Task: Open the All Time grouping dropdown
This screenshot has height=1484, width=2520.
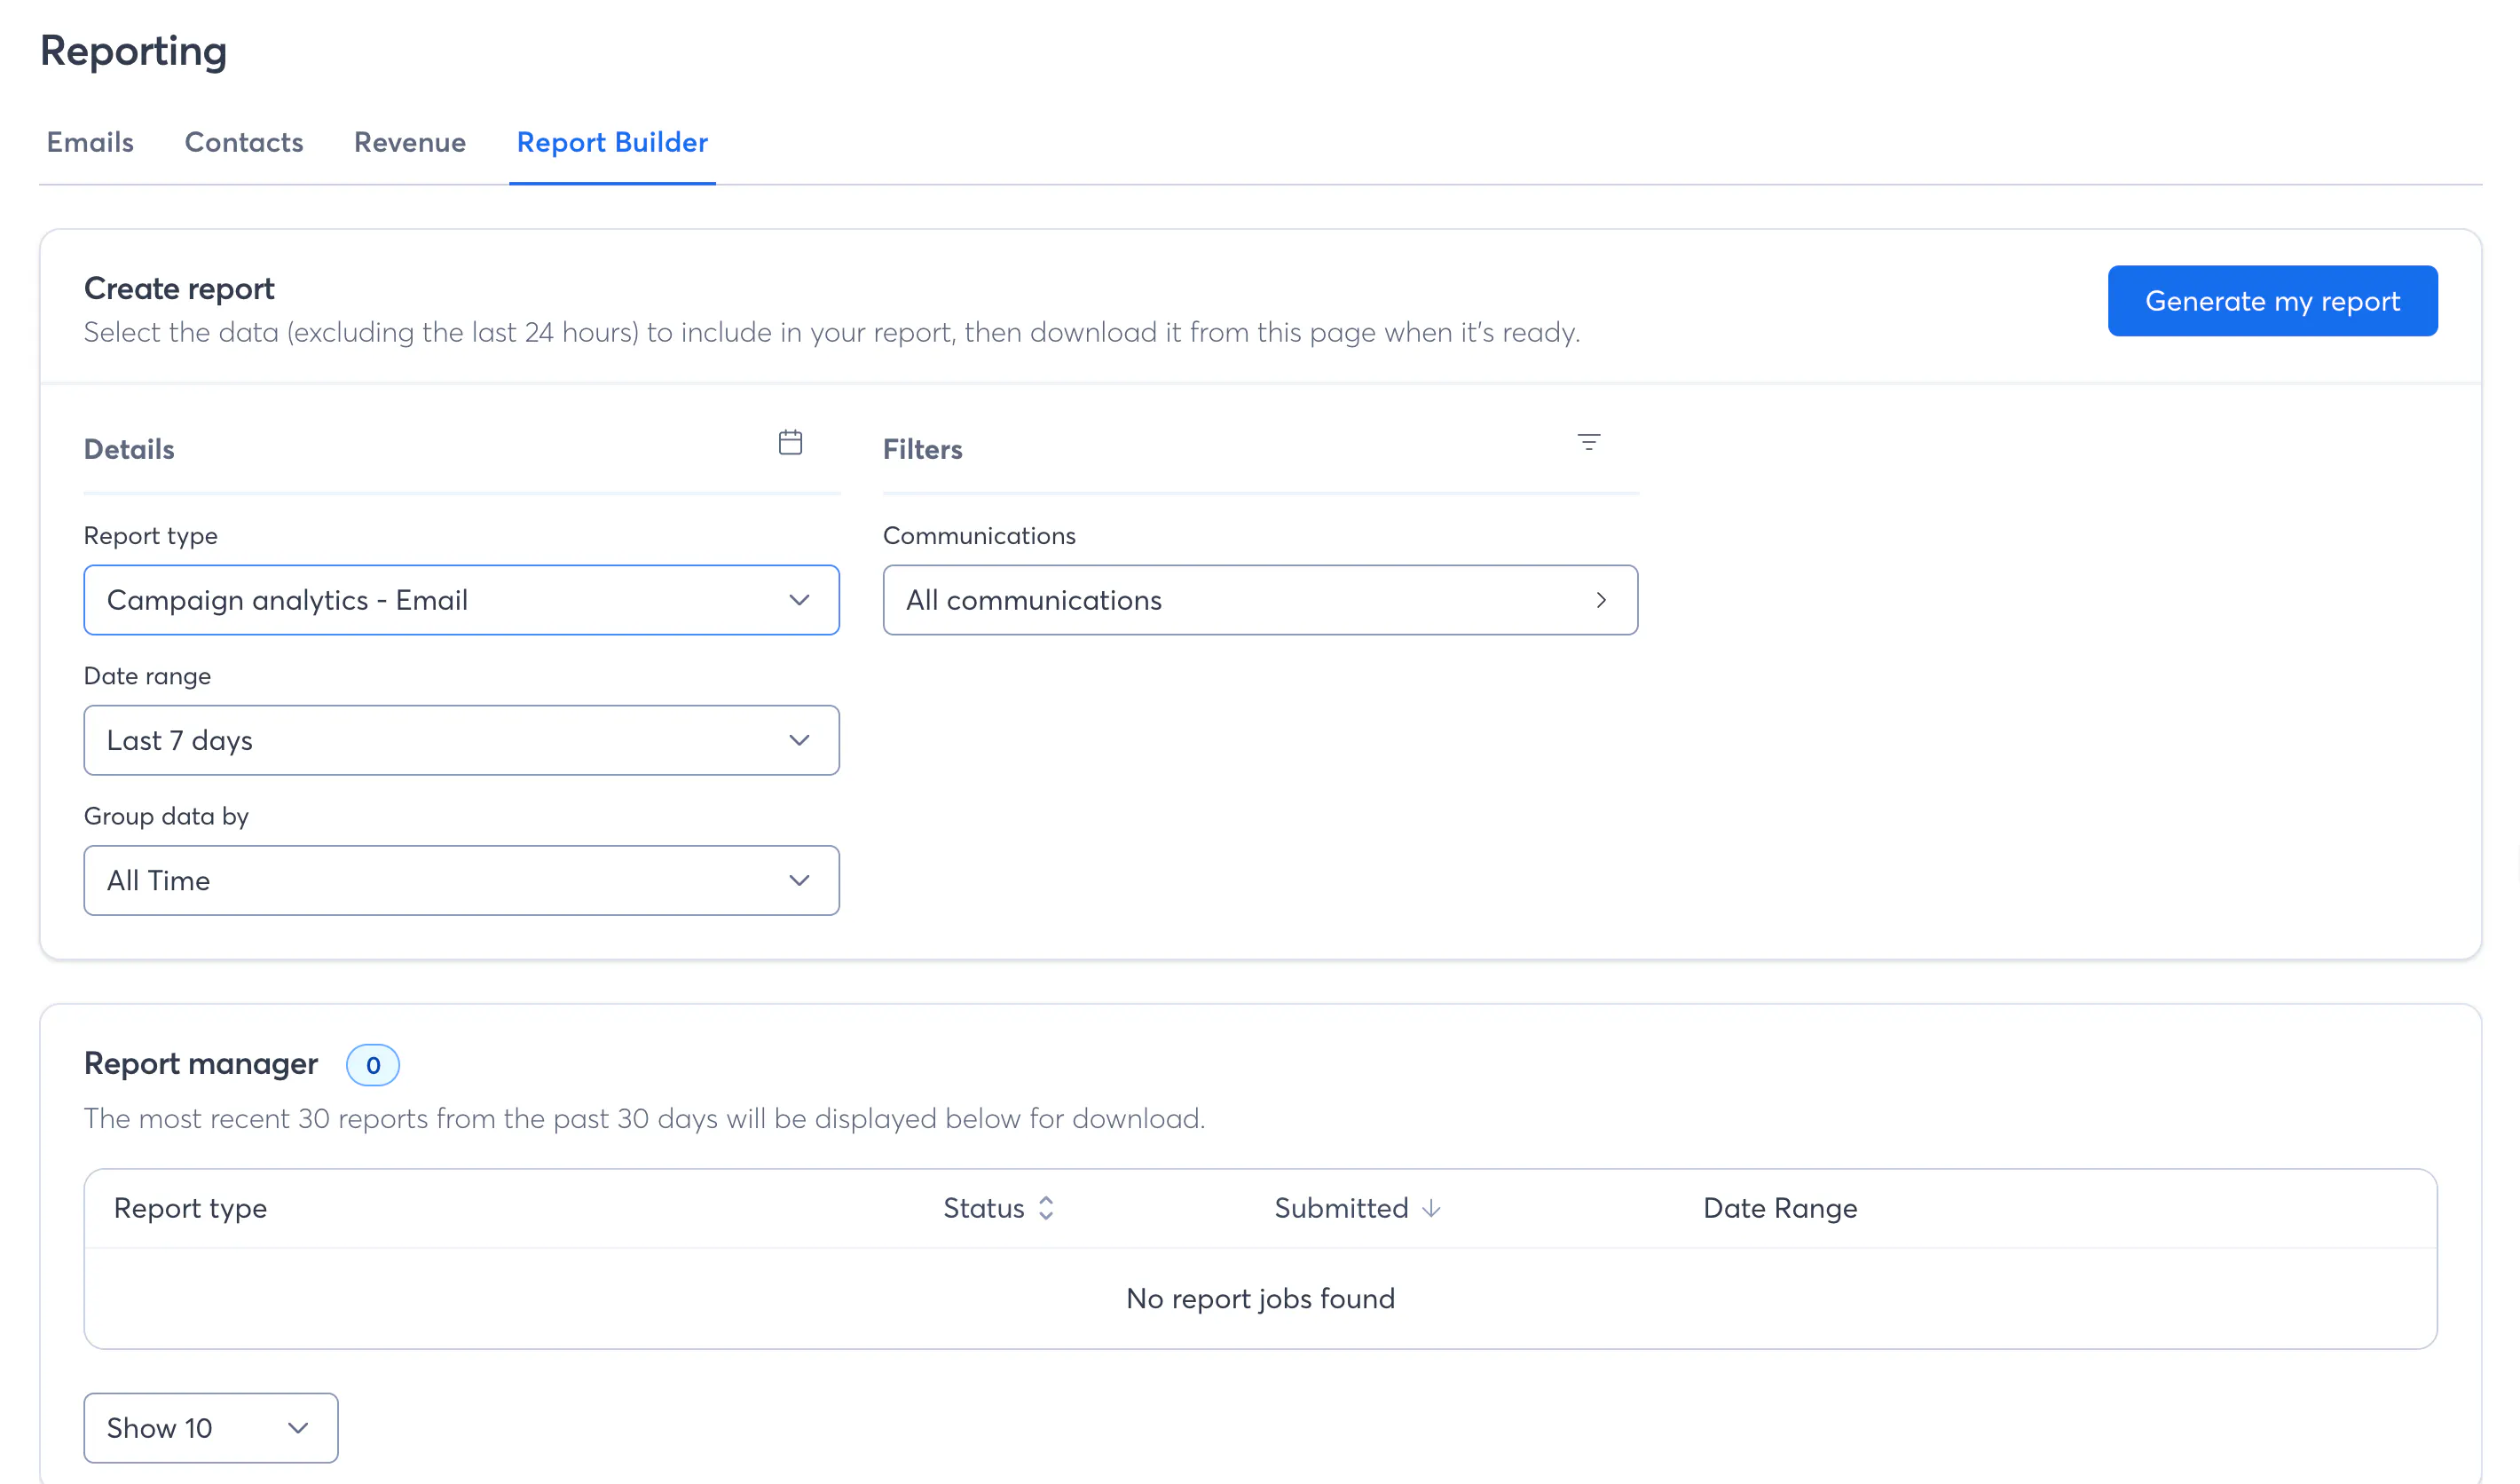Action: click(440, 880)
